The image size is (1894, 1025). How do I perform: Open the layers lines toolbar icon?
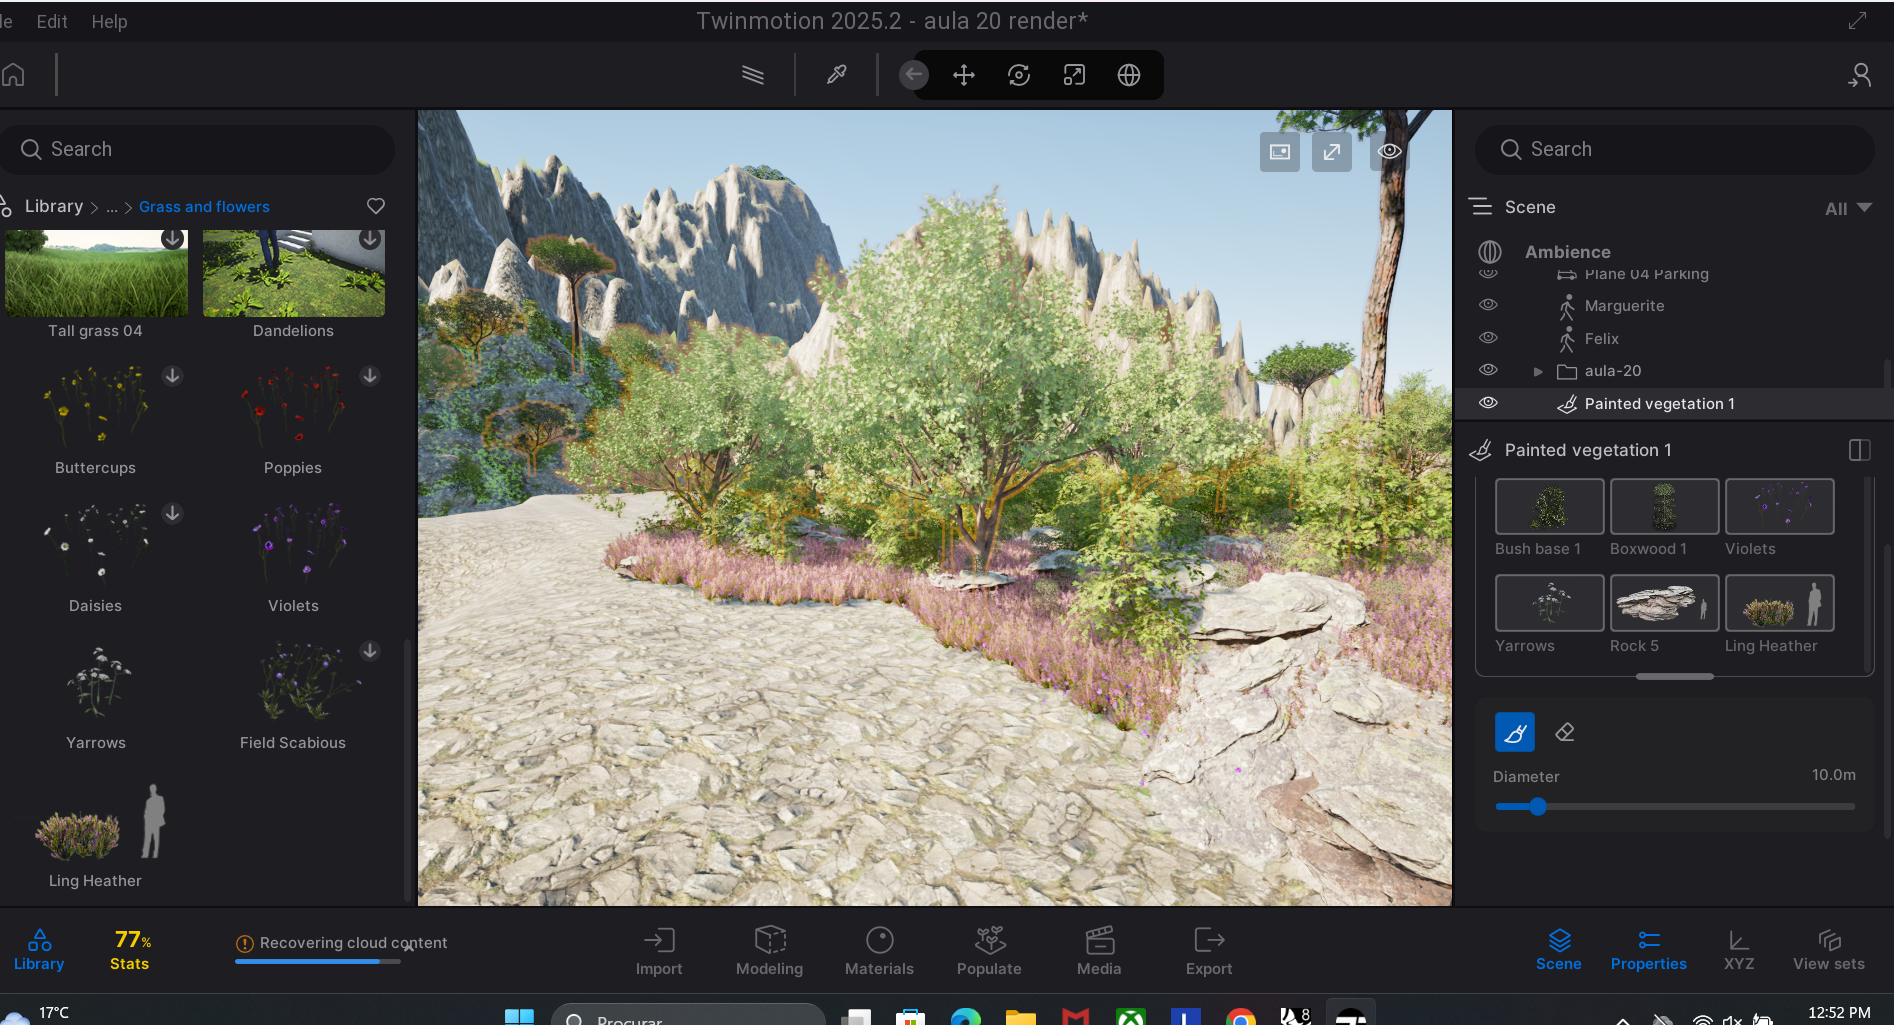tap(753, 75)
